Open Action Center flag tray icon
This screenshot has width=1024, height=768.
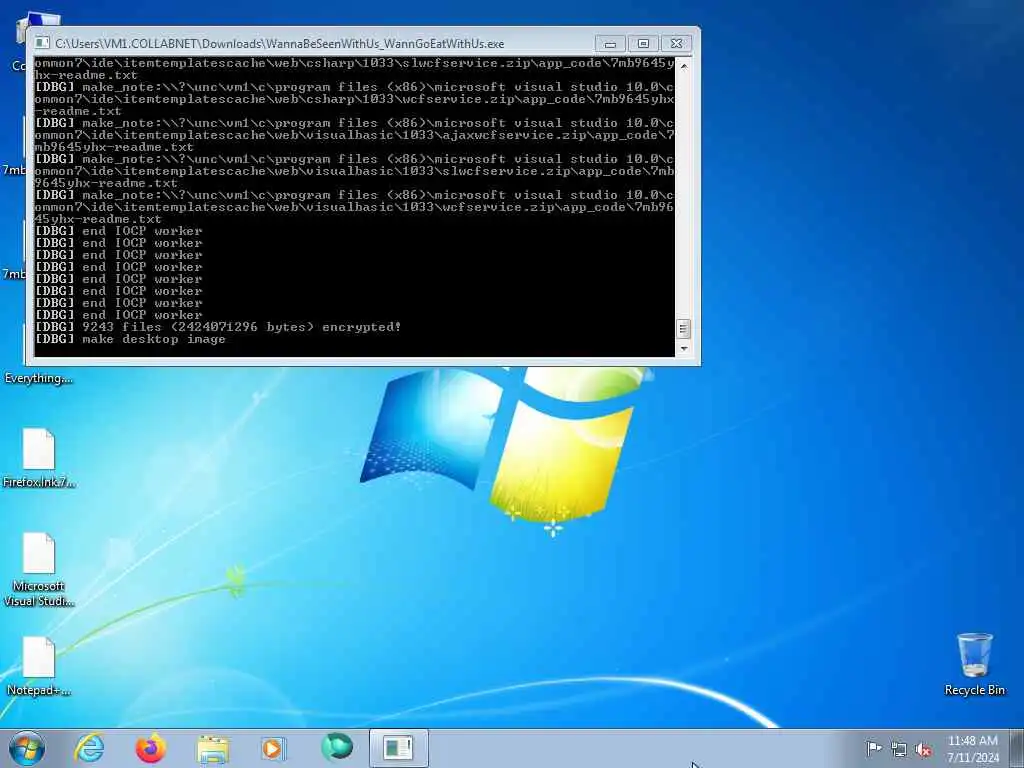873,748
